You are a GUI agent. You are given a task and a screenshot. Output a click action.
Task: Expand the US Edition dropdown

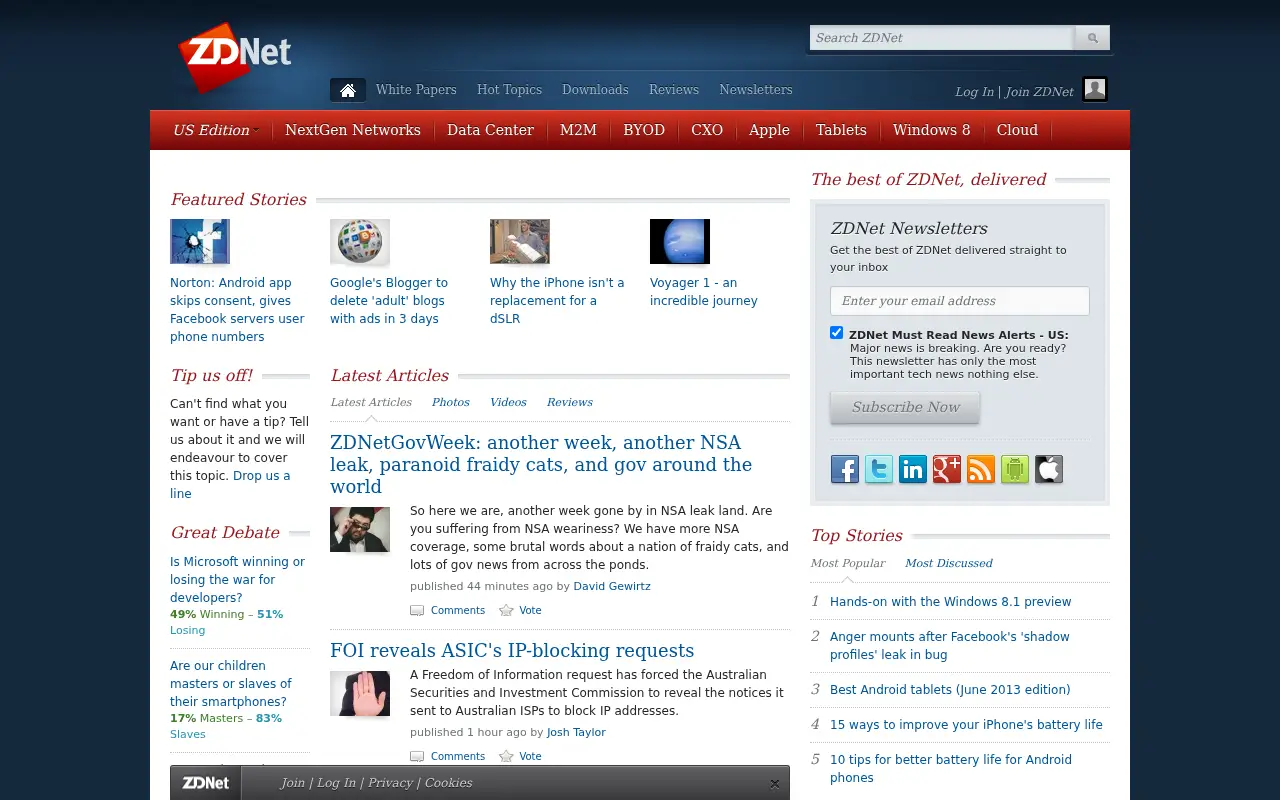pyautogui.click(x=216, y=130)
